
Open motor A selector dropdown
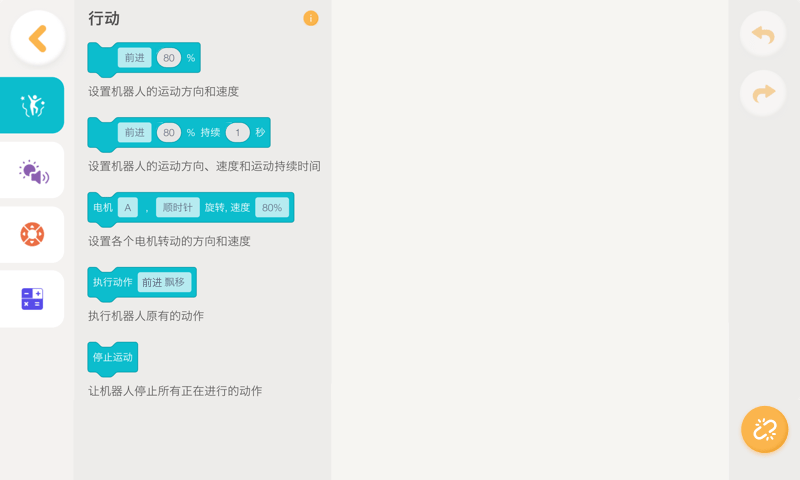(x=128, y=207)
